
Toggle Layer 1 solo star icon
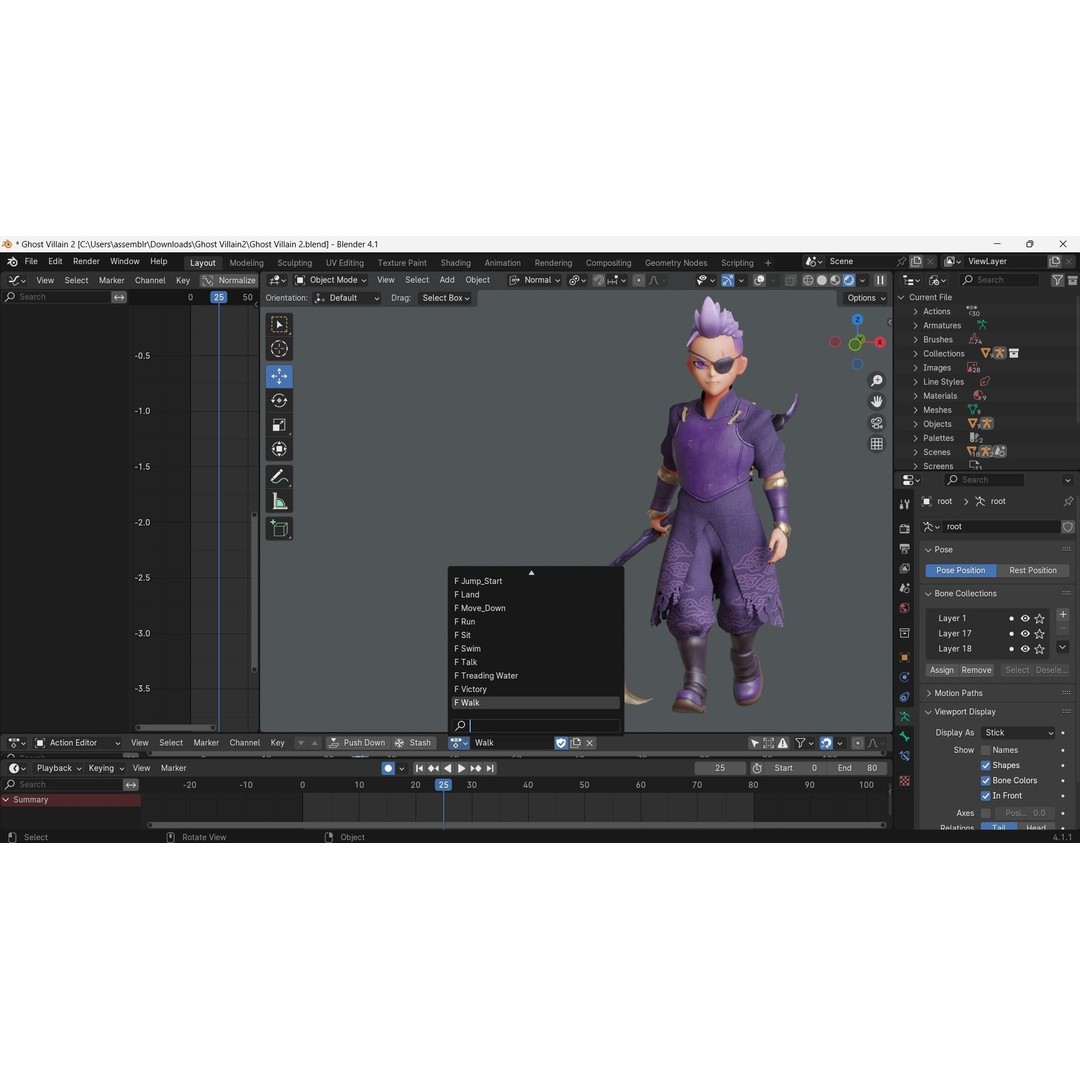click(1039, 619)
